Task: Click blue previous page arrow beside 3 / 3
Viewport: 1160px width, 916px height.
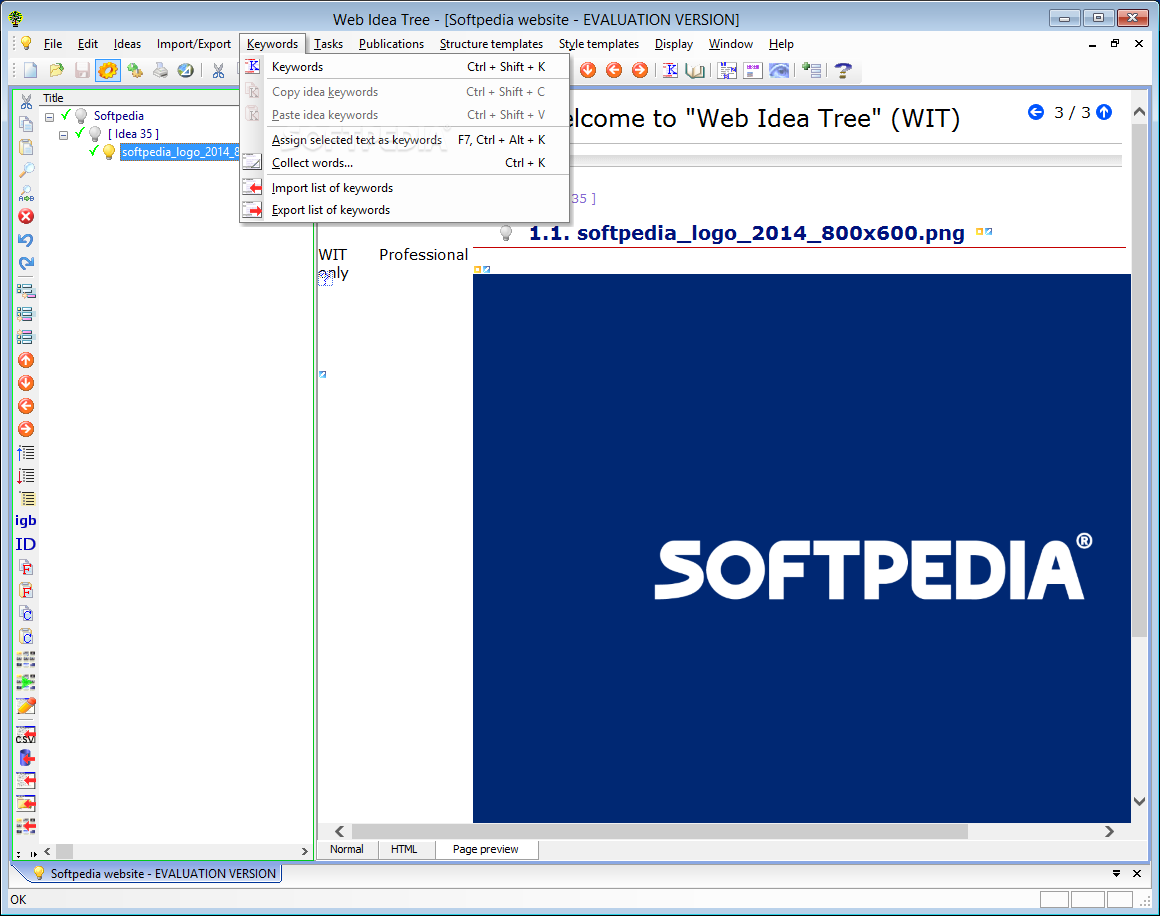Action: (1036, 112)
